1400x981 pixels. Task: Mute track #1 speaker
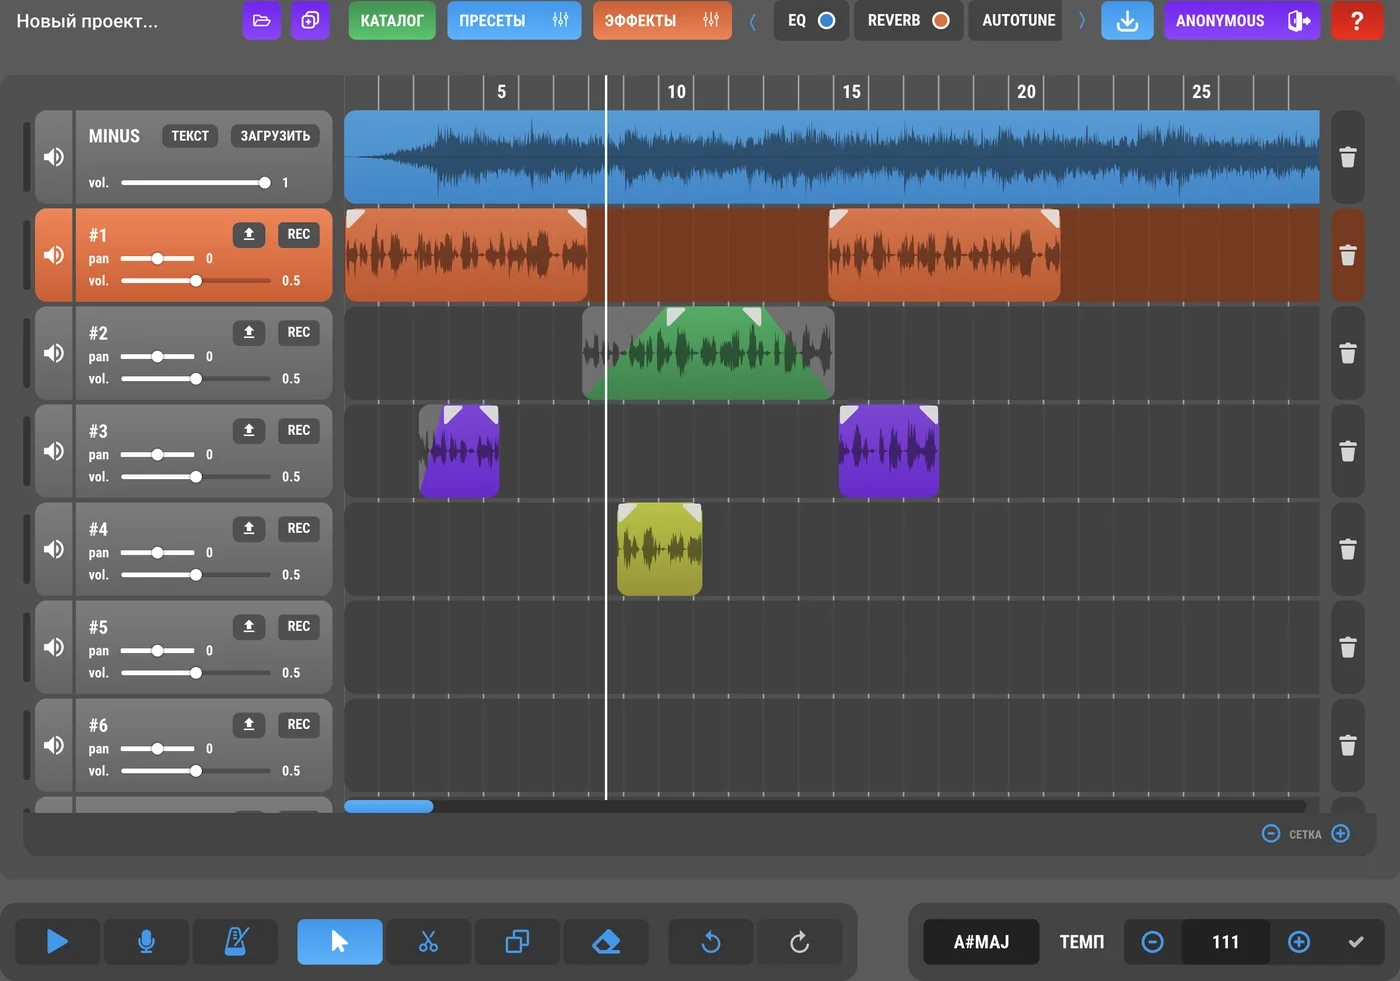(x=54, y=255)
